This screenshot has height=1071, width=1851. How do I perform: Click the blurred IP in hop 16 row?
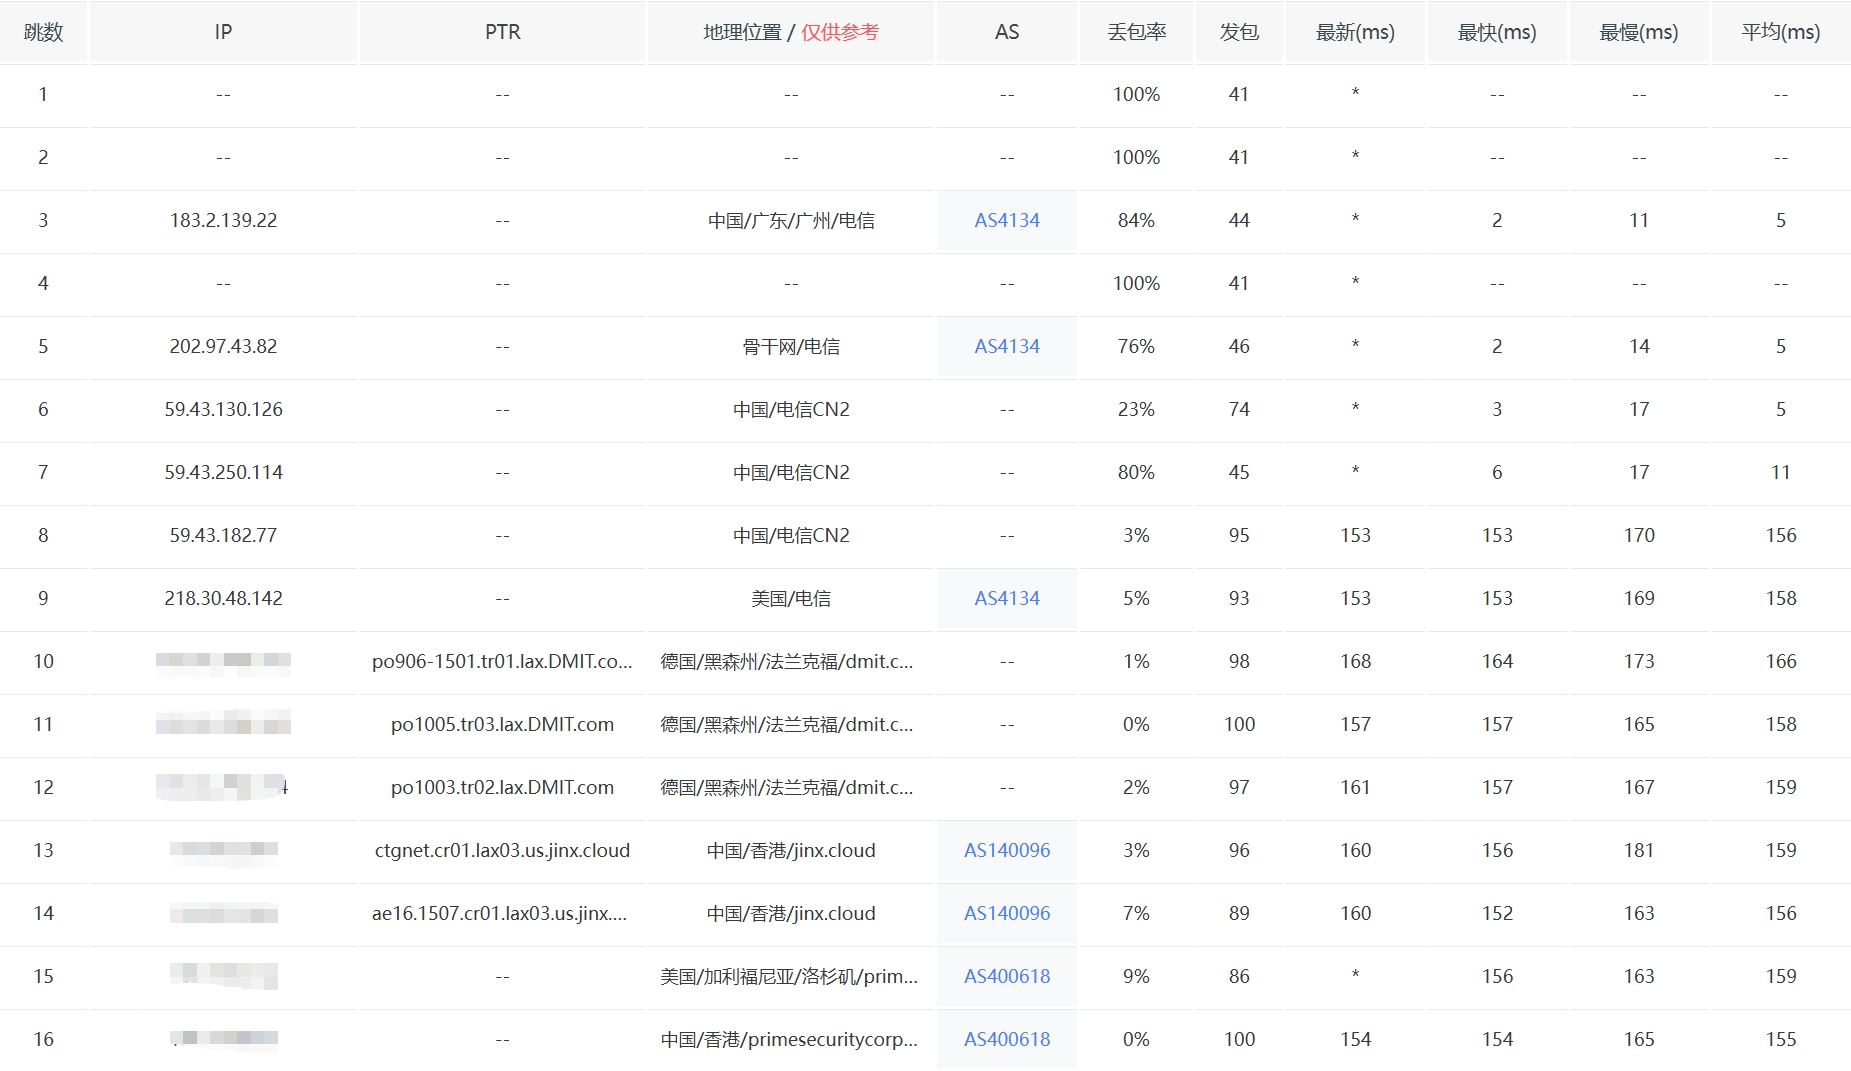coord(223,1039)
